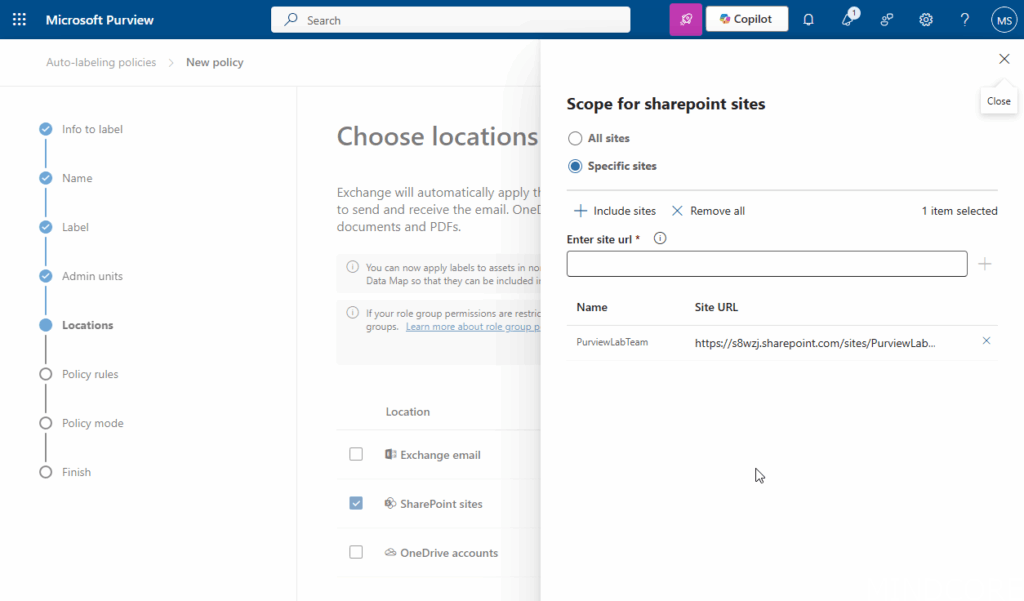Open the Auto-labeling policies breadcrumb link
This screenshot has height=601, width=1024.
(101, 62)
